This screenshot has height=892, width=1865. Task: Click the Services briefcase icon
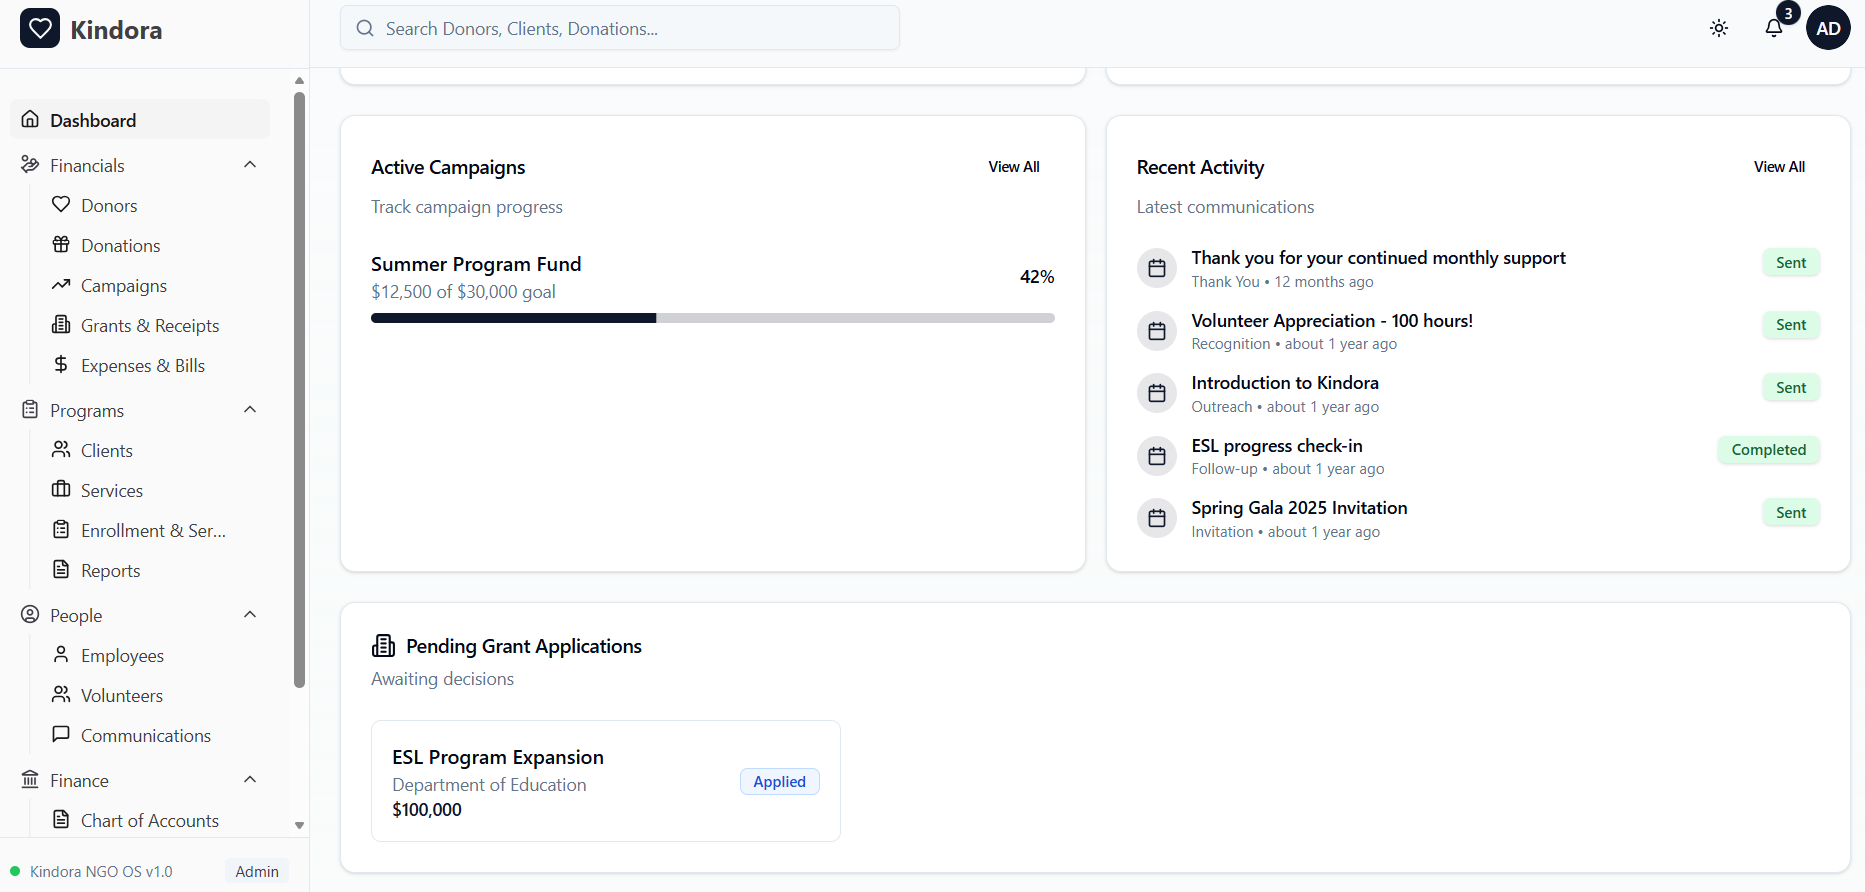click(x=61, y=489)
